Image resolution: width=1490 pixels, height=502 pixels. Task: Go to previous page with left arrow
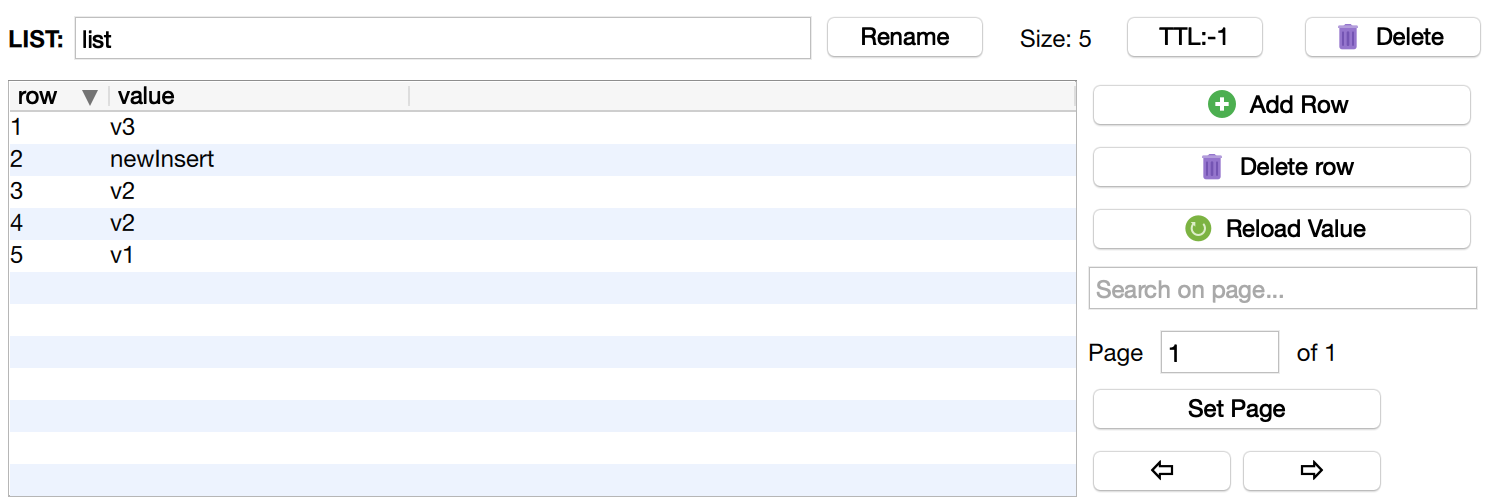[x=1161, y=471]
